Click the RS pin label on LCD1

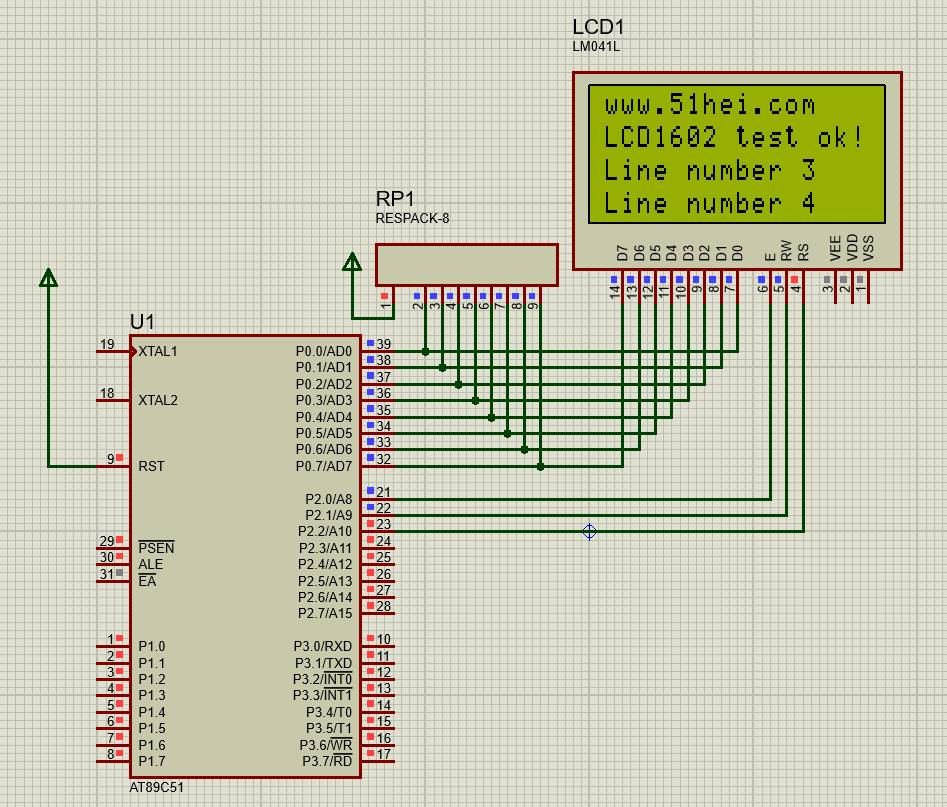point(803,252)
